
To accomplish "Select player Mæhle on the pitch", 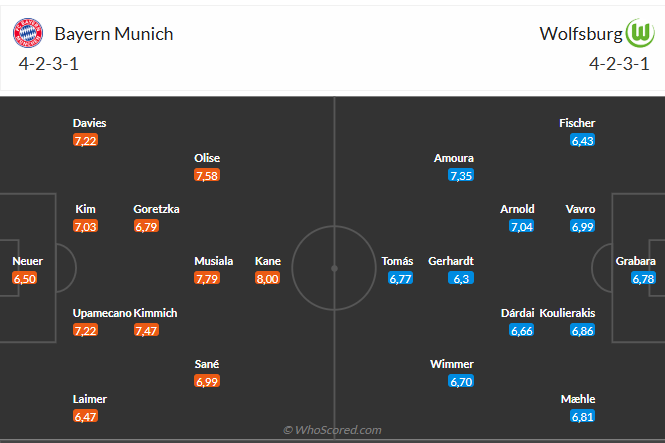I will [578, 399].
